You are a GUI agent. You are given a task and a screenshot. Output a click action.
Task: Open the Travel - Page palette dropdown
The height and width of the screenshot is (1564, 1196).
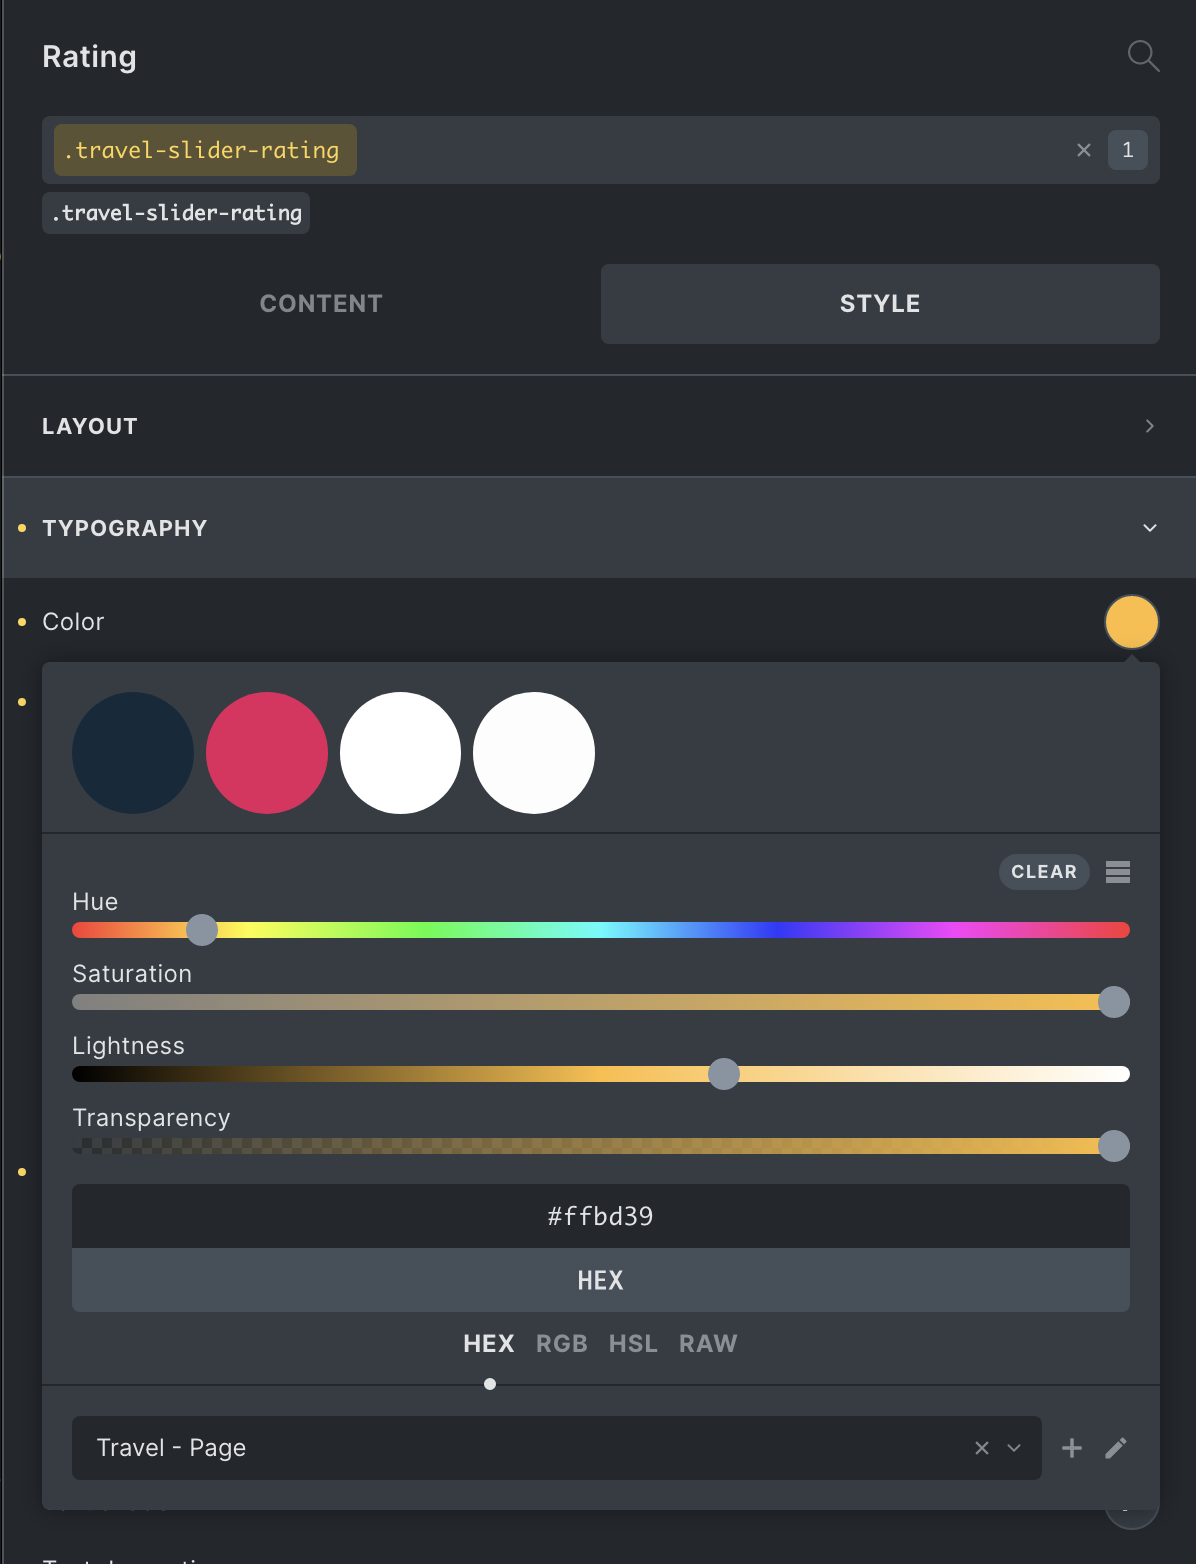point(1014,1448)
